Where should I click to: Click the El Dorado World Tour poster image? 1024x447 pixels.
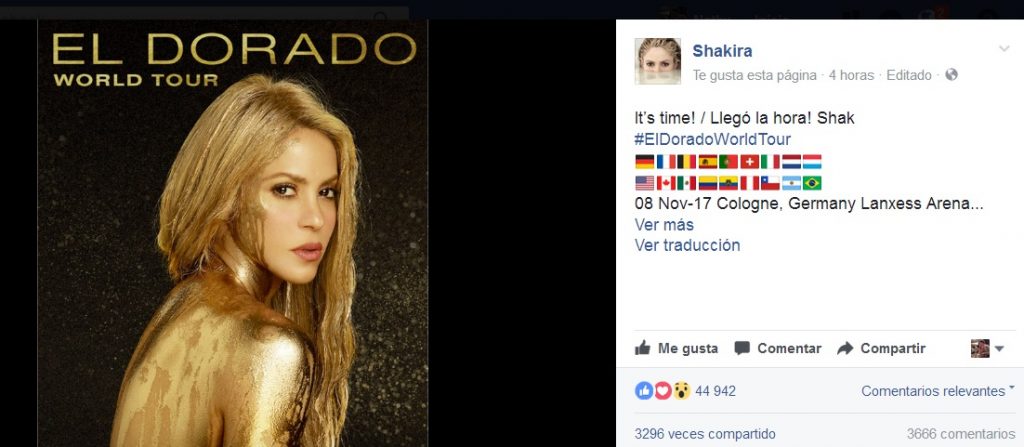point(232,233)
